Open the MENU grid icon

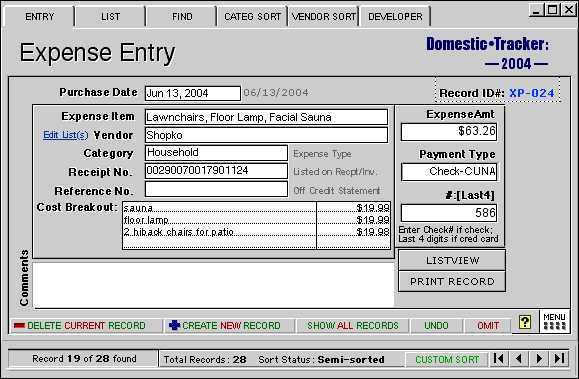click(x=554, y=321)
